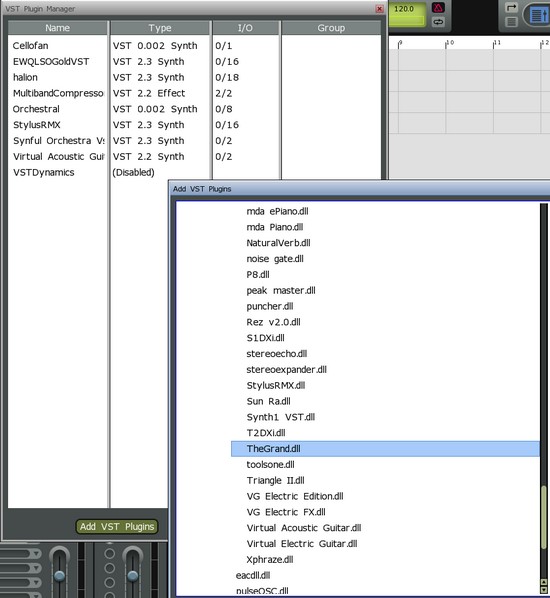
Task: Select Sun Ra.dll in the file list
Action: pos(269,401)
